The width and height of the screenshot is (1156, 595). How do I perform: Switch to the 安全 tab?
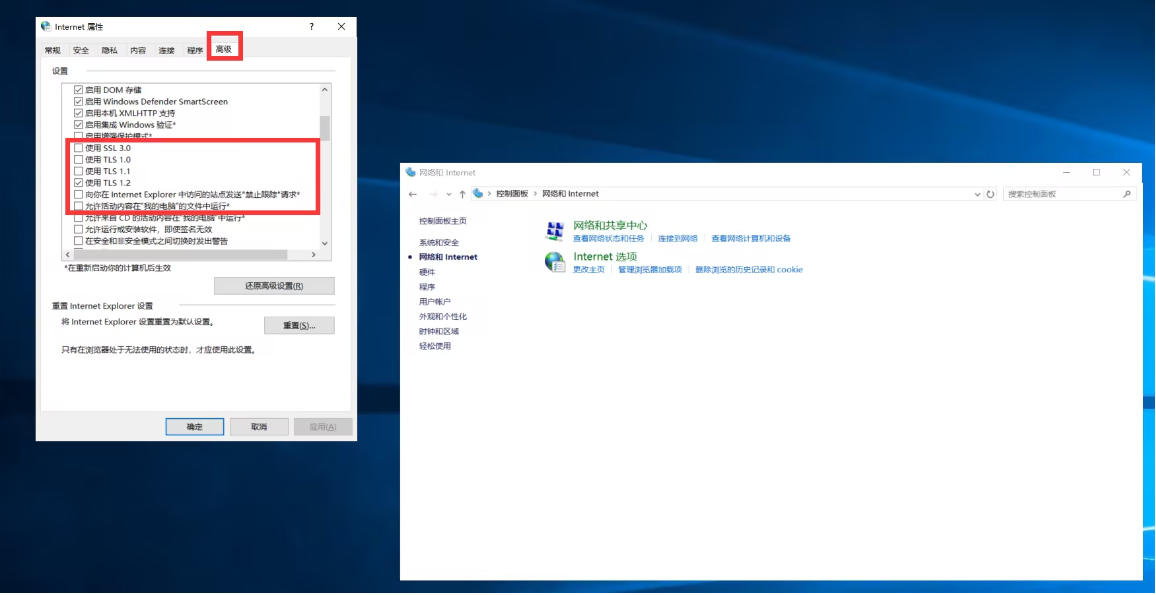click(x=81, y=50)
